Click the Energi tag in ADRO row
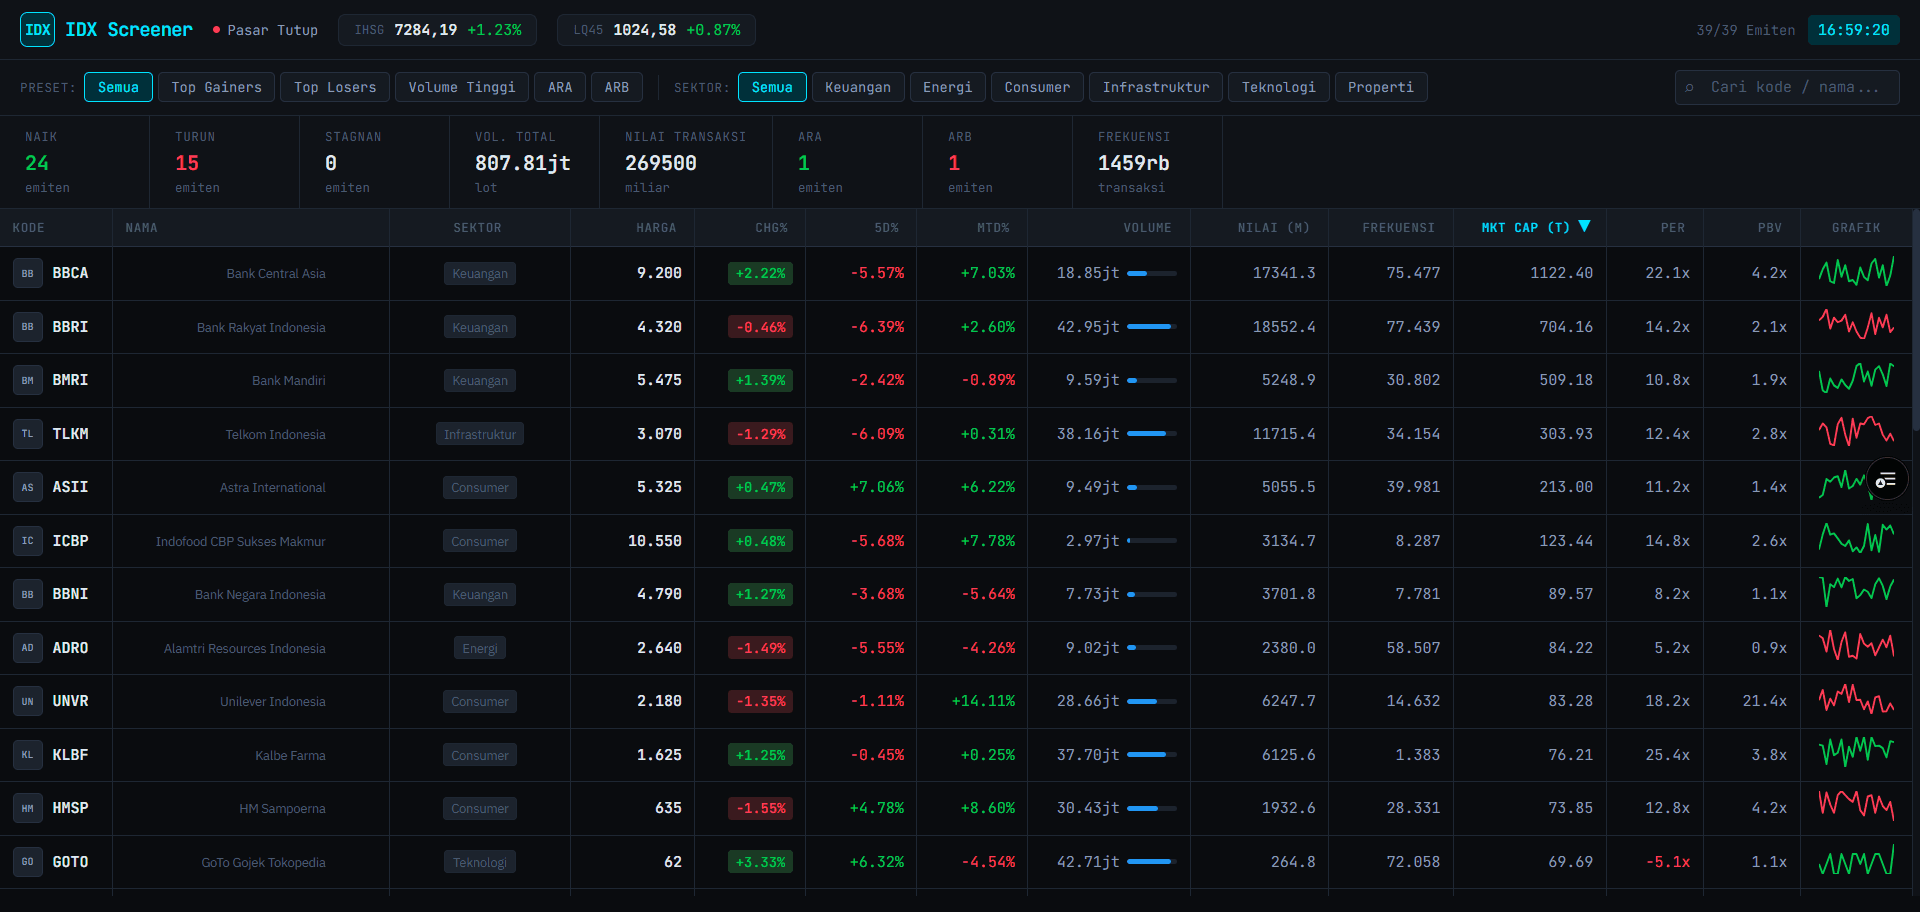This screenshot has width=1920, height=912. pyautogui.click(x=480, y=648)
